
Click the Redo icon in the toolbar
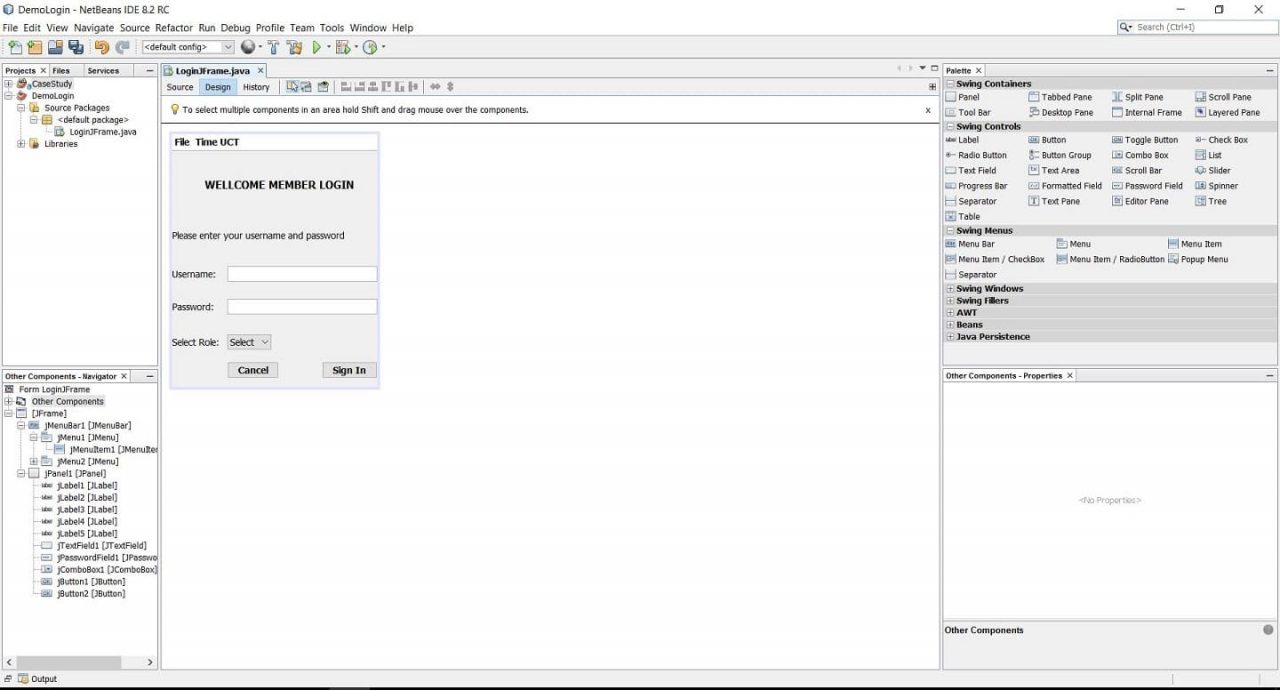tap(121, 47)
